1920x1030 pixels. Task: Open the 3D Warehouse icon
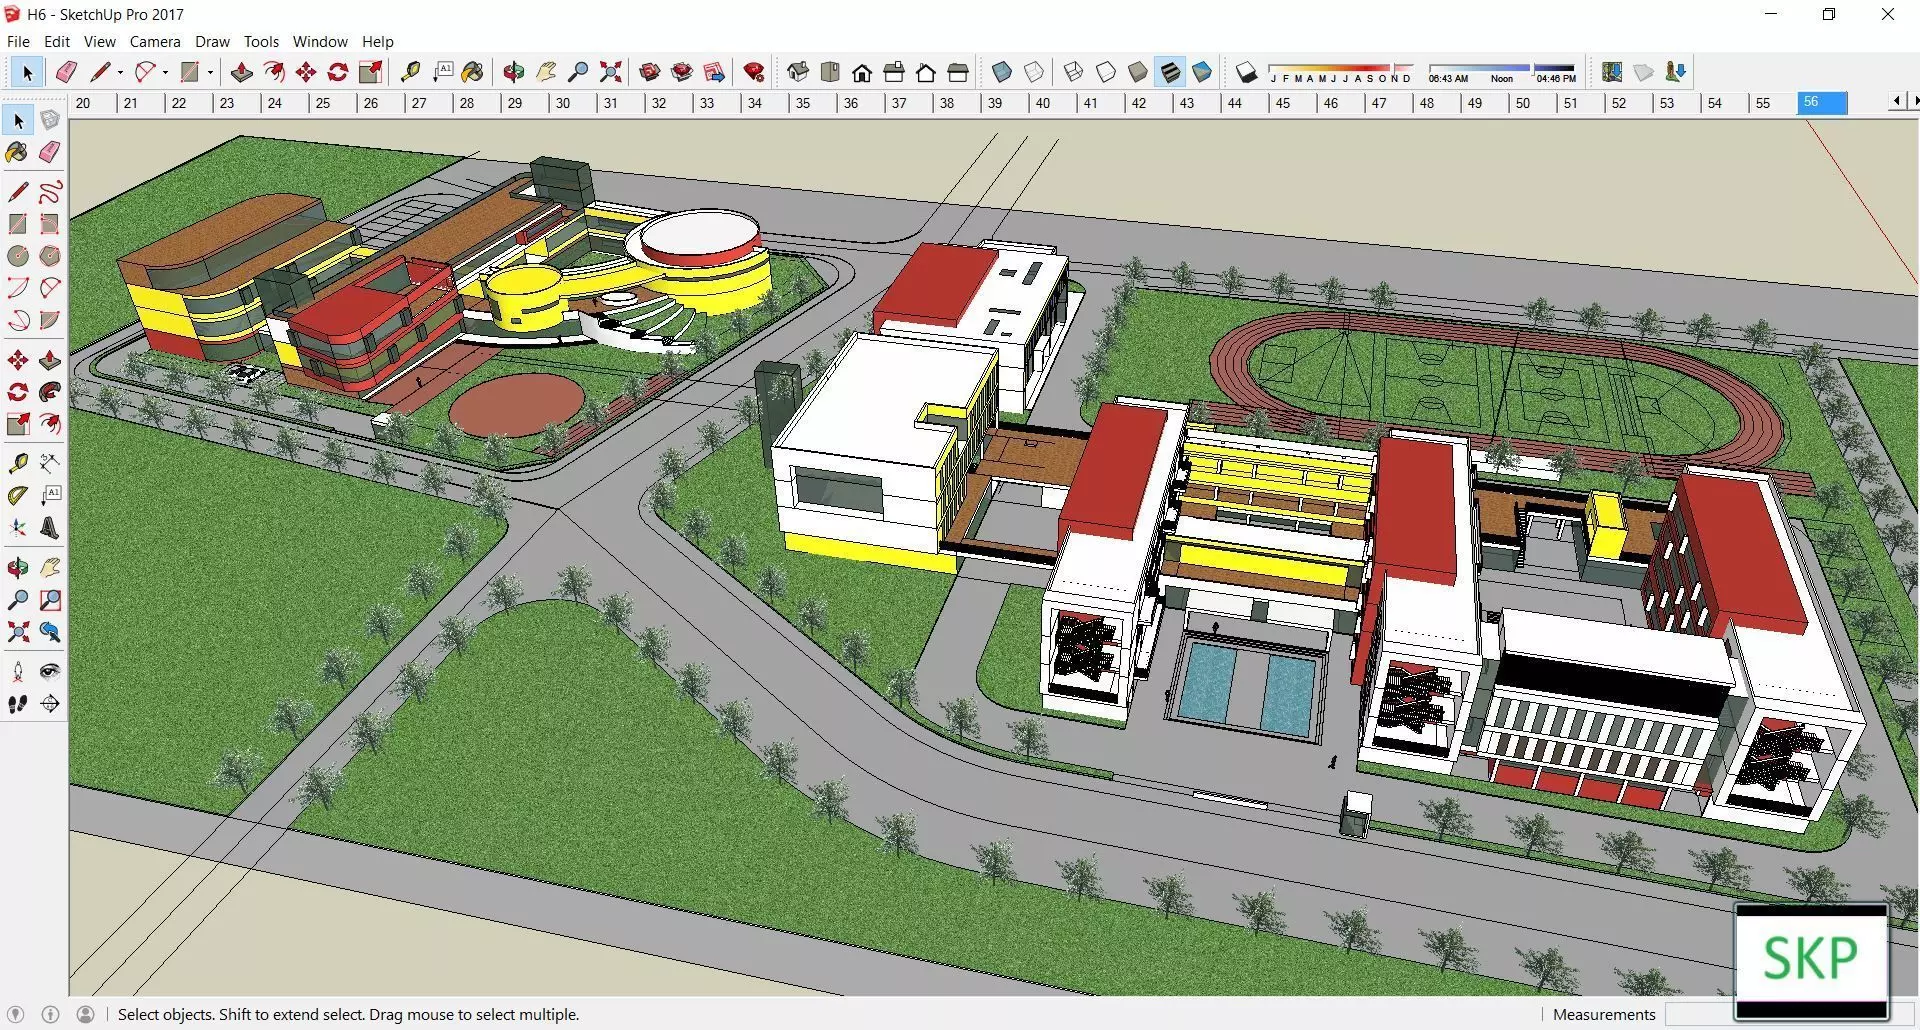(650, 72)
